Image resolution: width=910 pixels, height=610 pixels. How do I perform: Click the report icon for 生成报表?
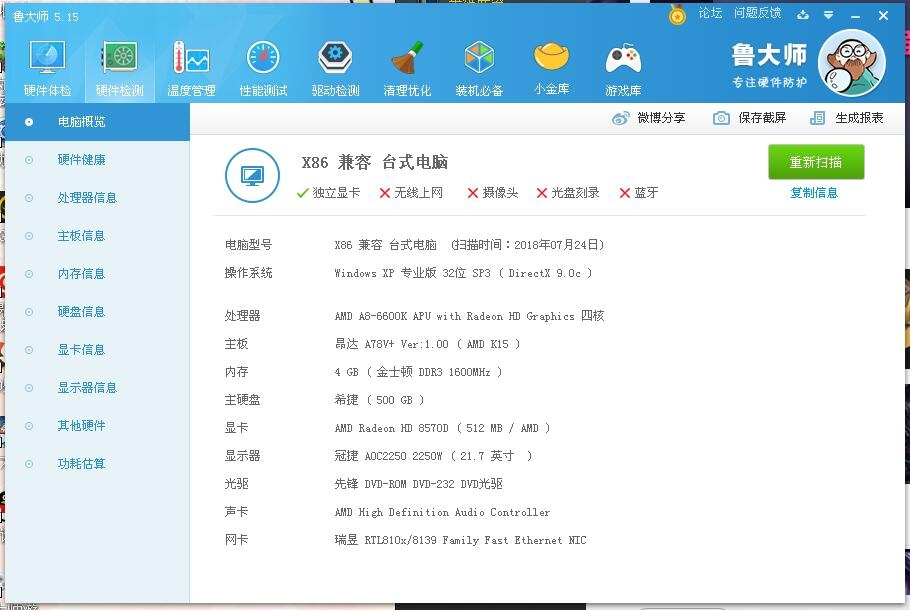[x=817, y=118]
